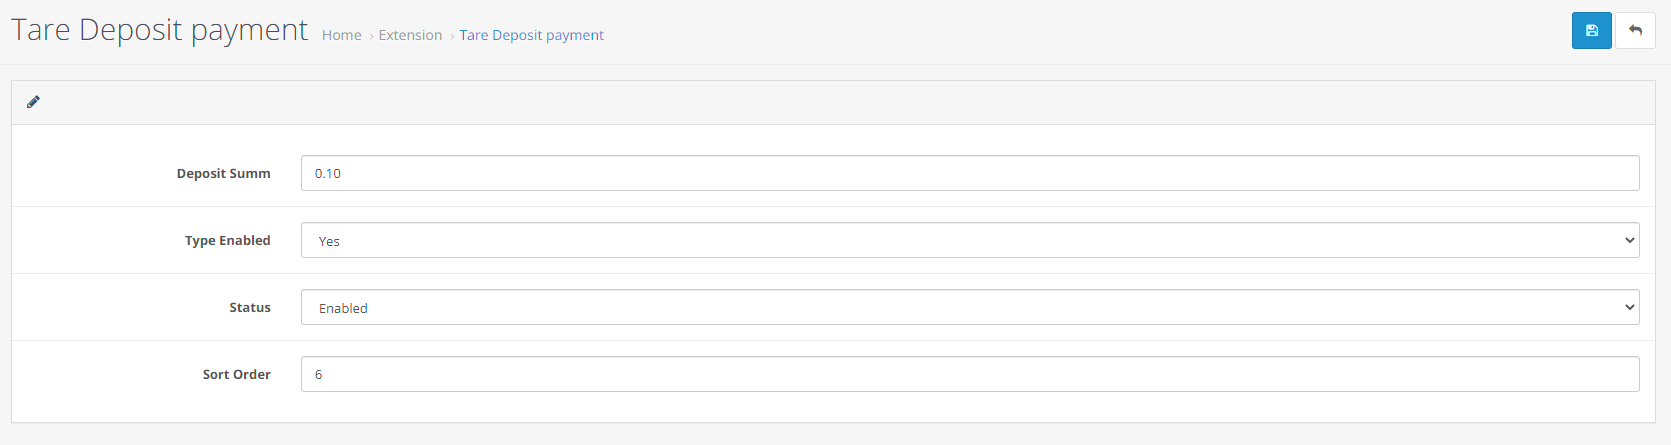Click the back arrow cancel button
The image size is (1671, 445).
1636,31
